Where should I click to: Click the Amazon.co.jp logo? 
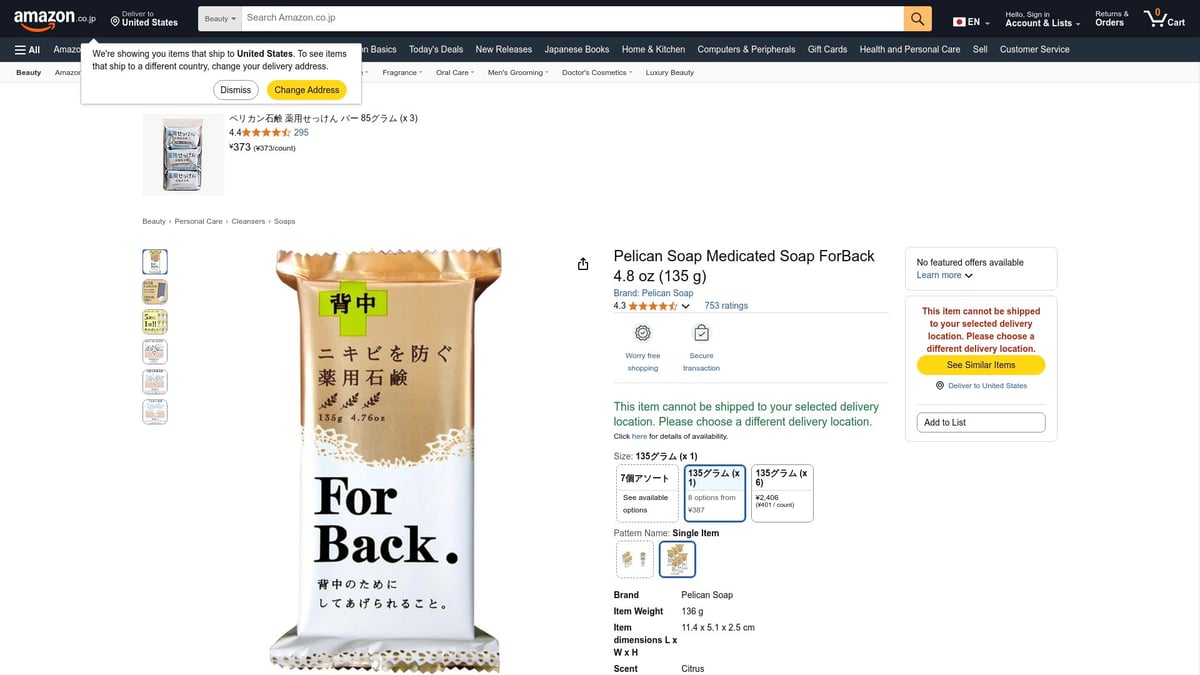pyautogui.click(x=54, y=19)
